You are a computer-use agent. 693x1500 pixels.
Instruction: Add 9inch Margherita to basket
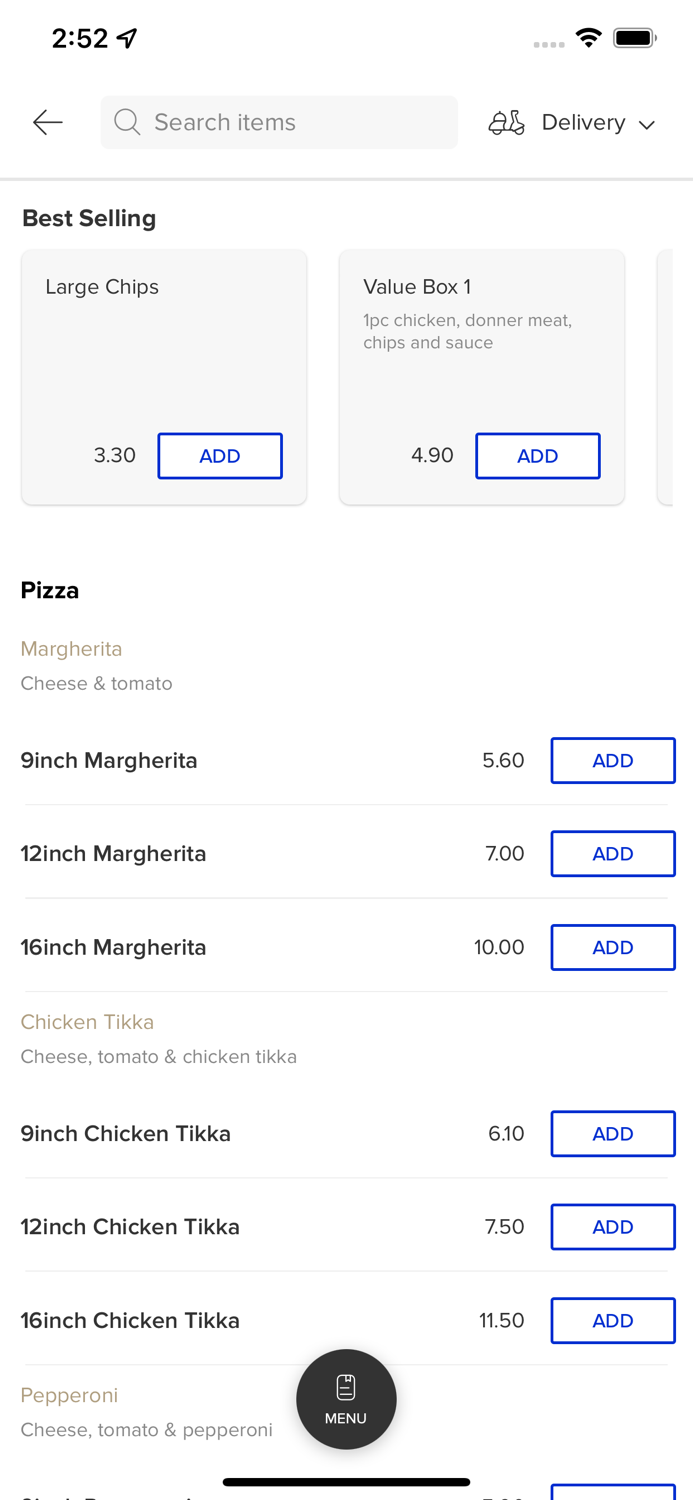(x=612, y=761)
